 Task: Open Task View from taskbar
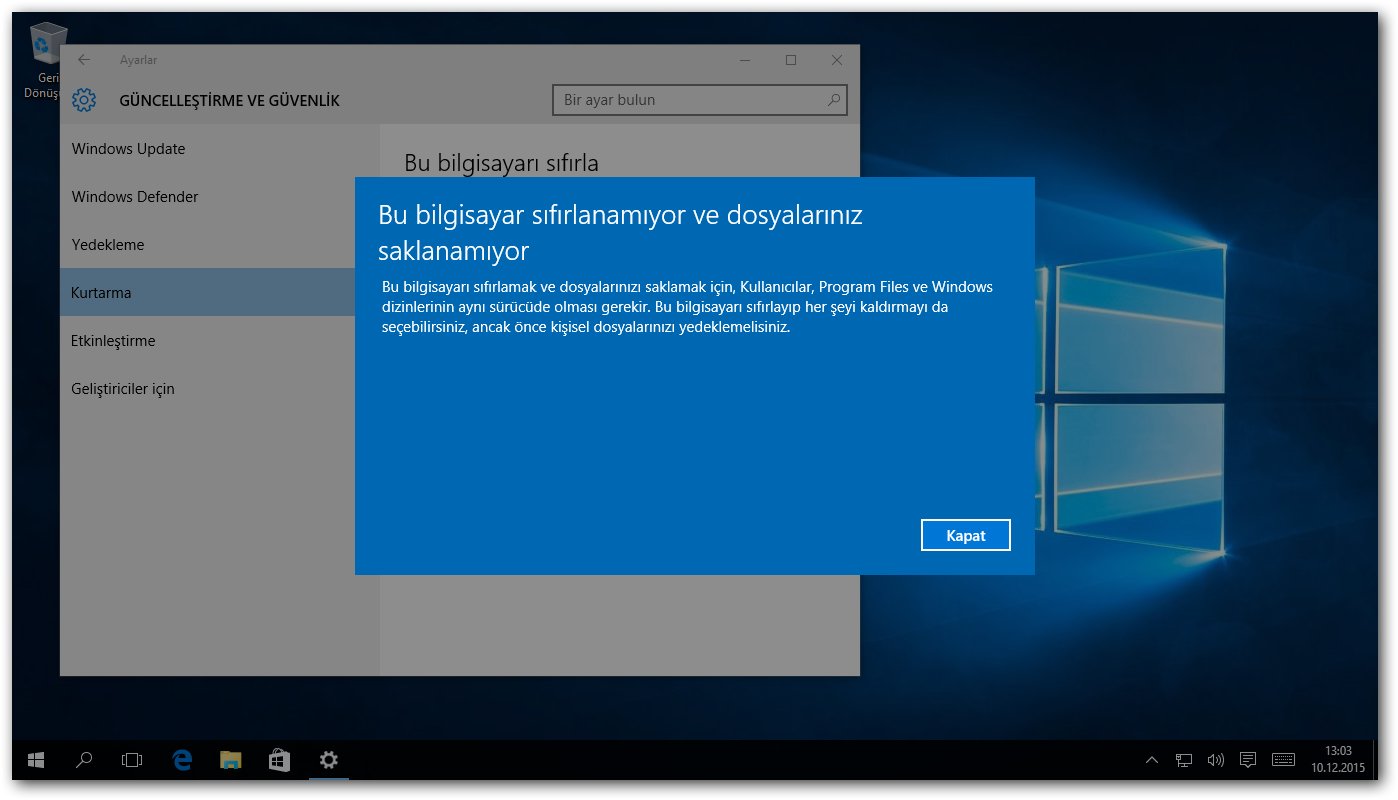pyautogui.click(x=132, y=760)
